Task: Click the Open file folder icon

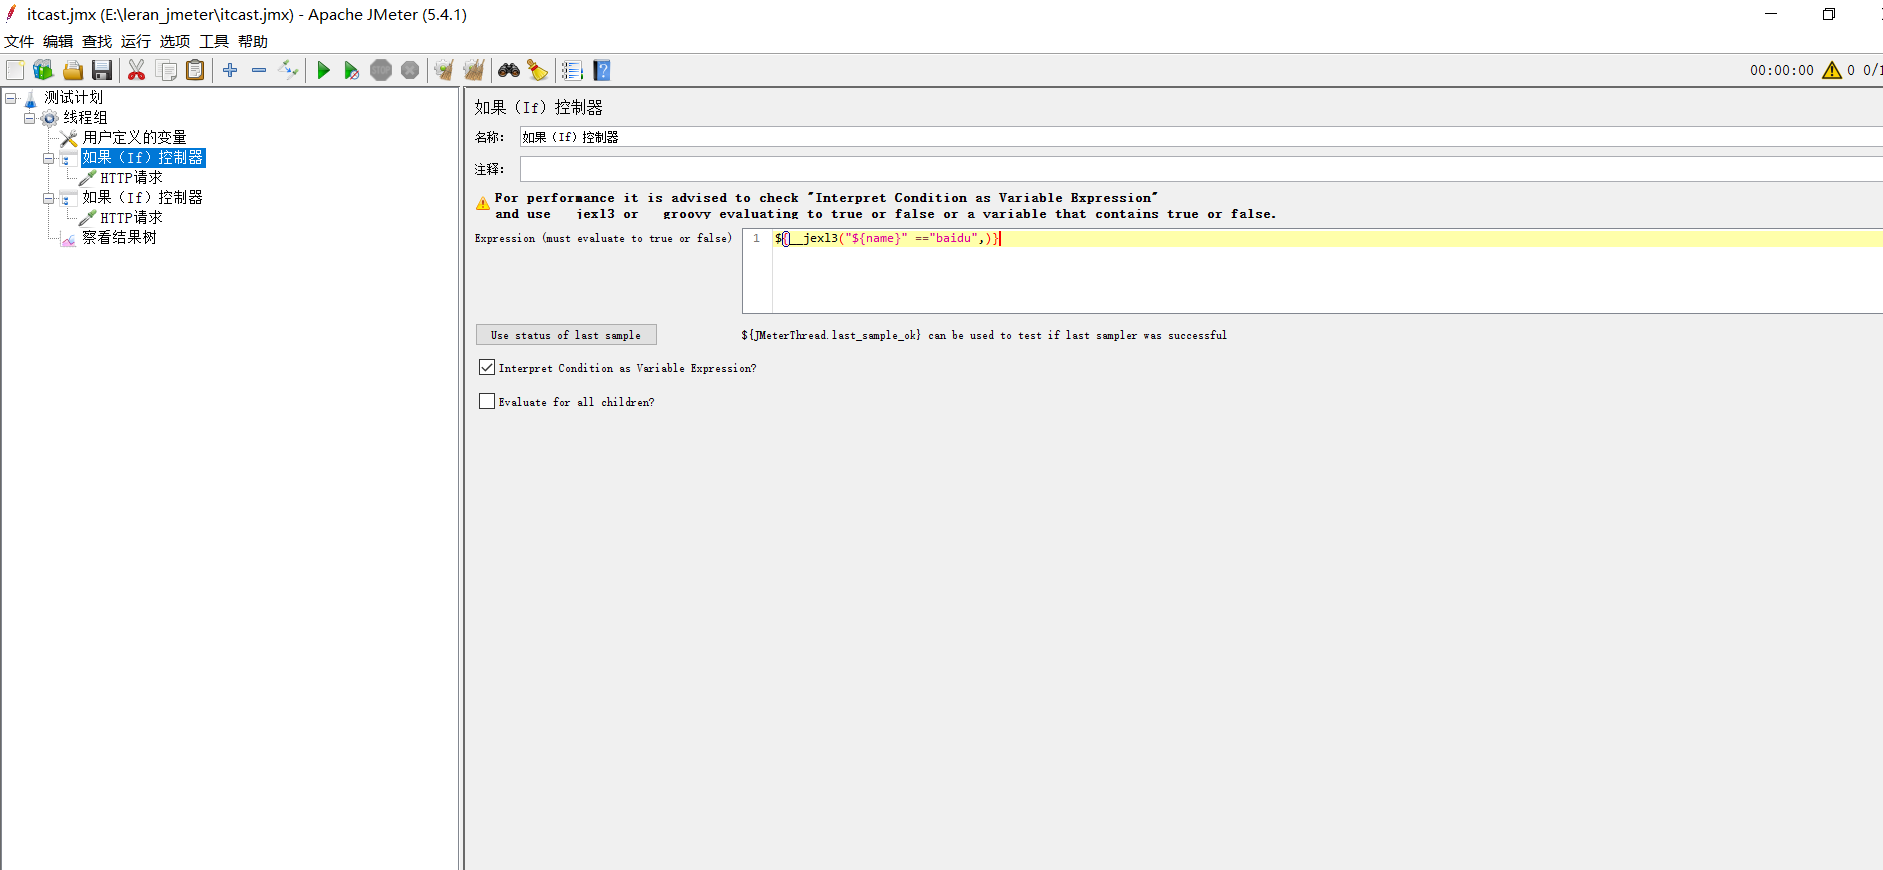Action: [73, 70]
